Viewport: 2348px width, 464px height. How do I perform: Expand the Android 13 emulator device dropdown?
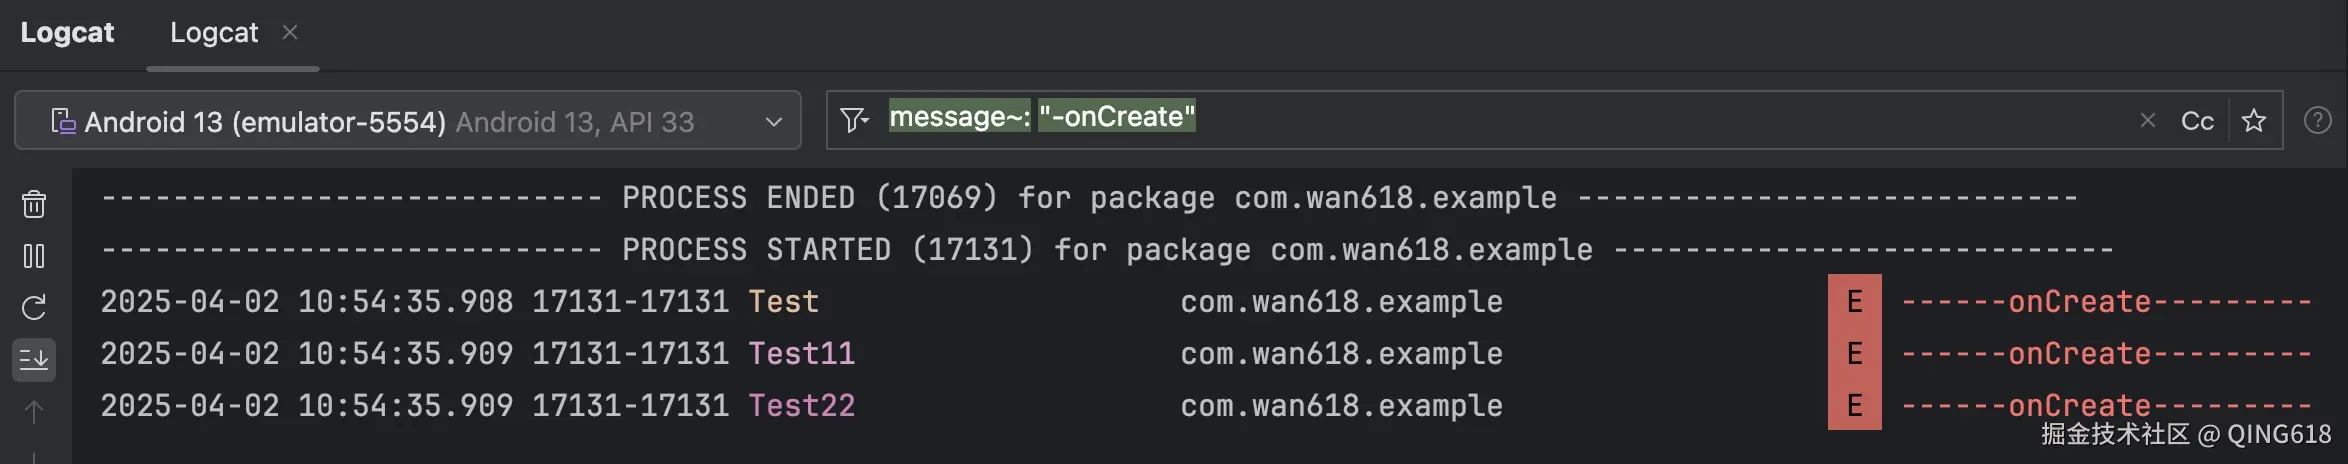[x=408, y=120]
